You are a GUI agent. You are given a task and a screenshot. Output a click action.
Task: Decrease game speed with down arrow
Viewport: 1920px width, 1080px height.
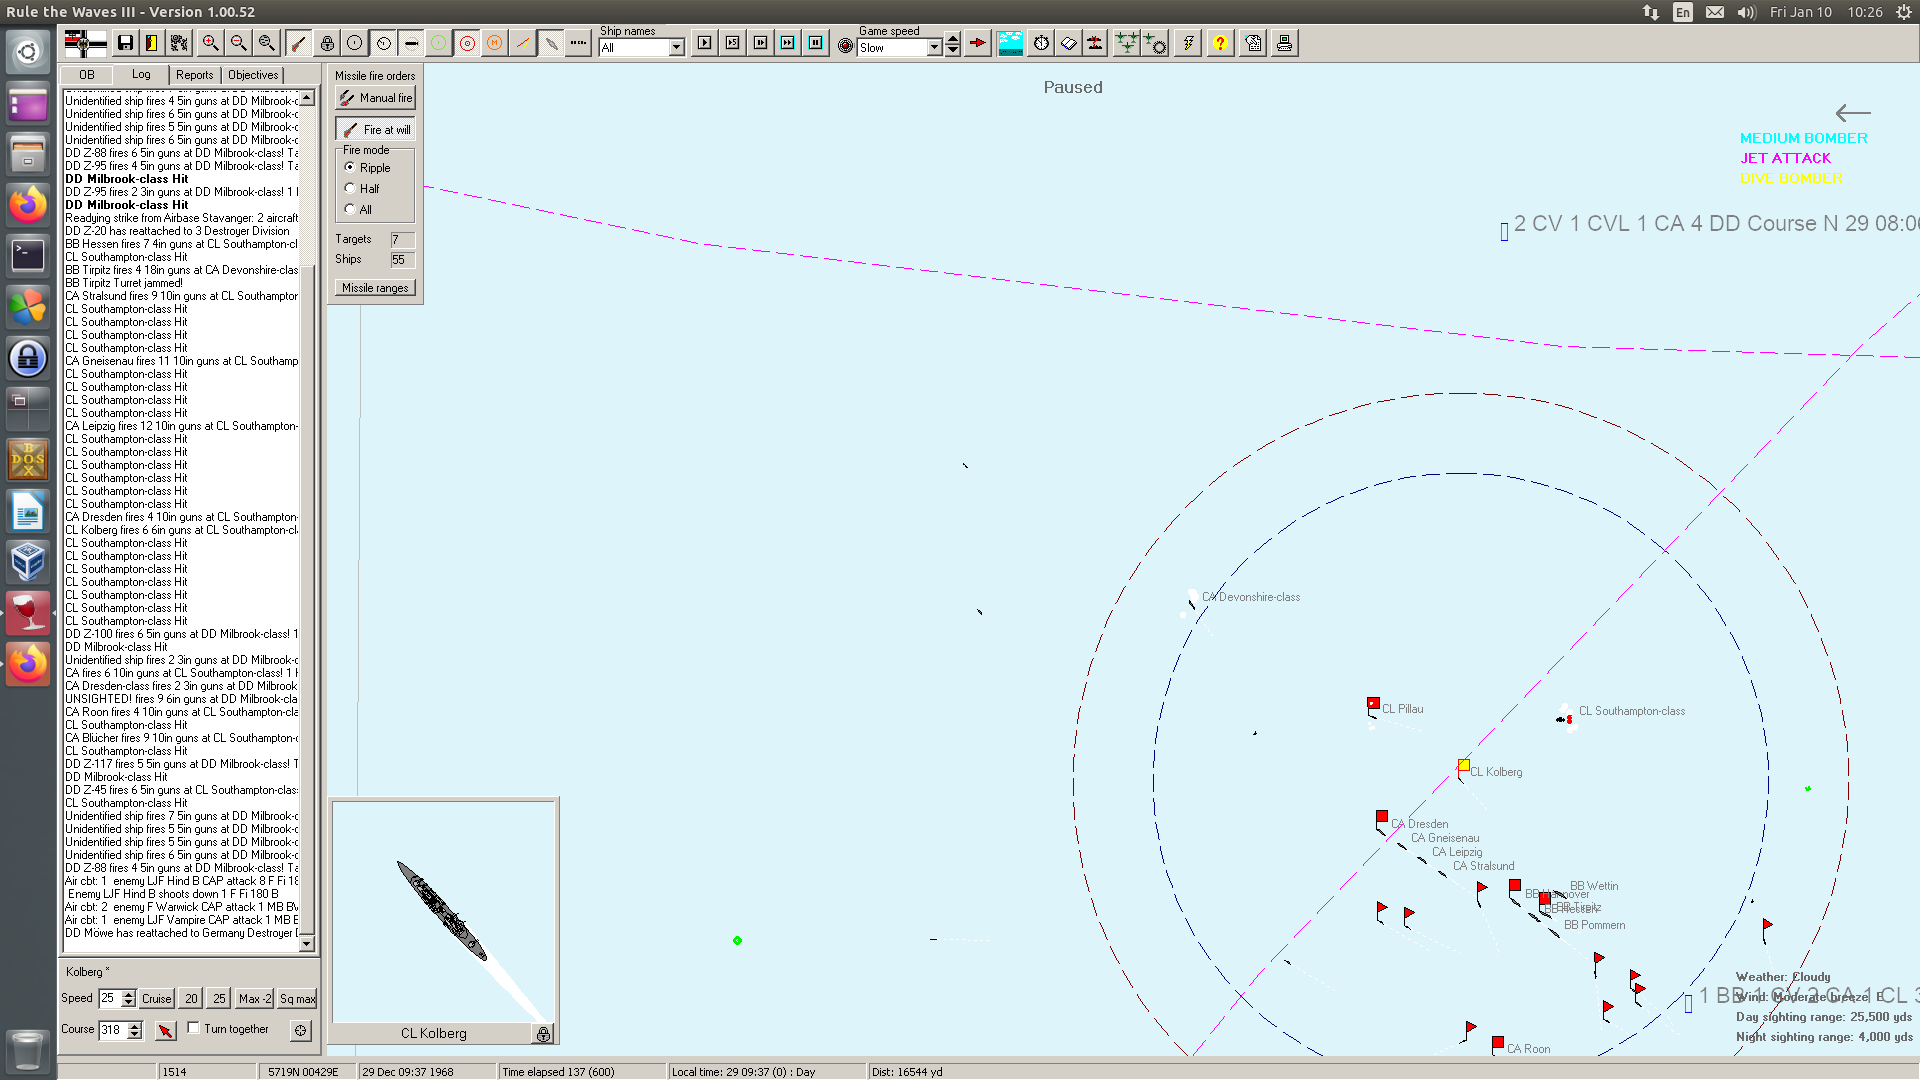pos(953,51)
